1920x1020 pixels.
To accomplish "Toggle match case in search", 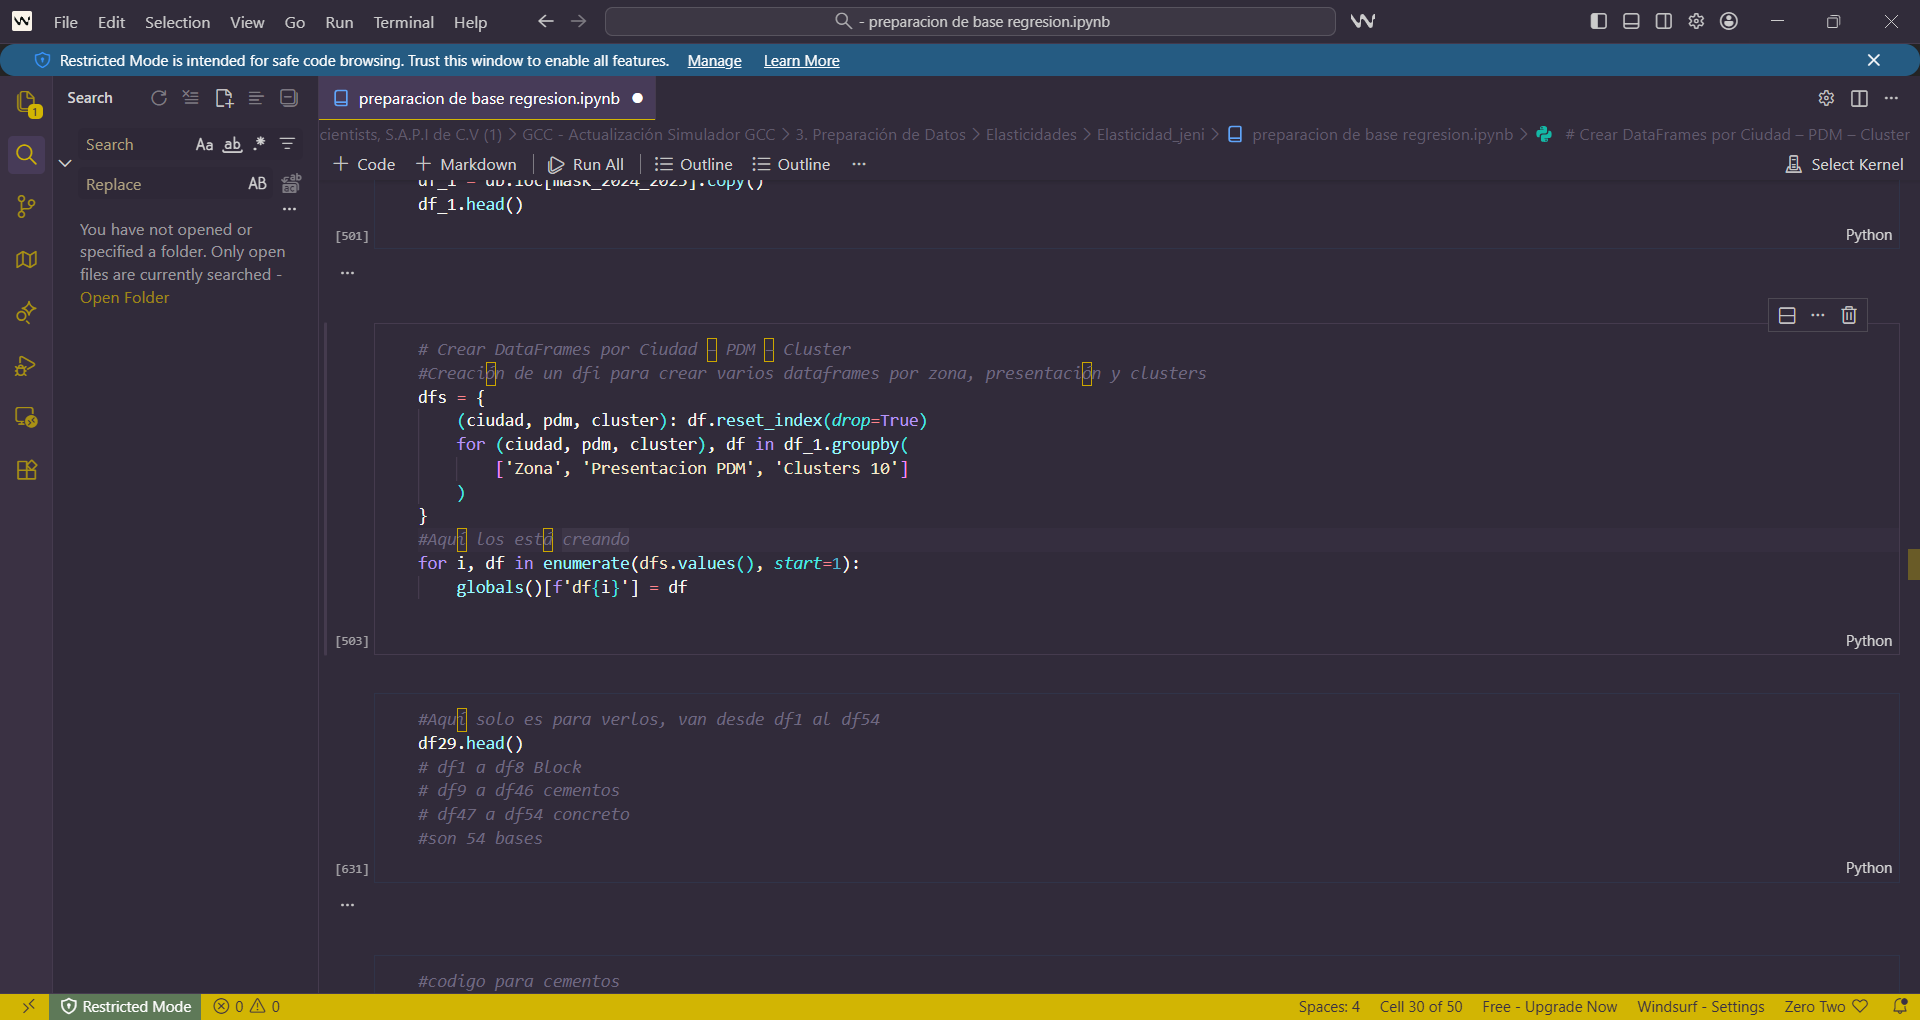I will [x=204, y=145].
